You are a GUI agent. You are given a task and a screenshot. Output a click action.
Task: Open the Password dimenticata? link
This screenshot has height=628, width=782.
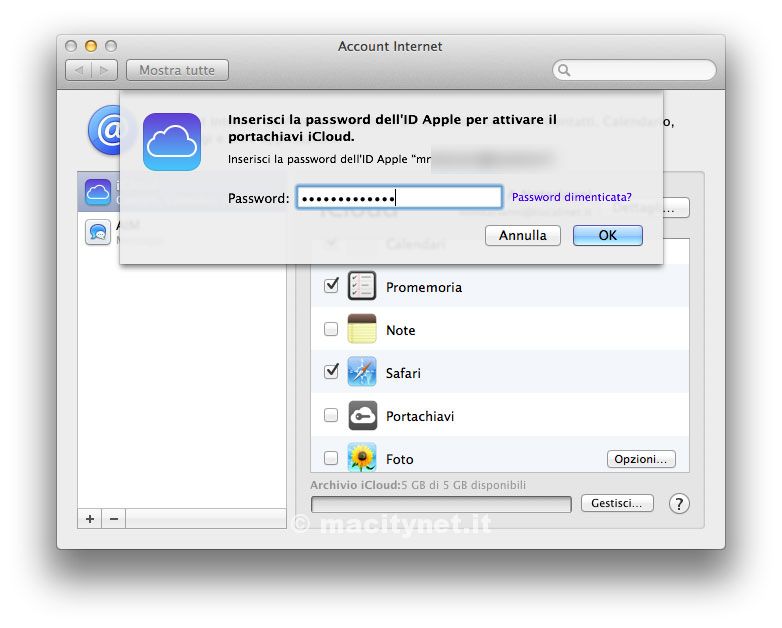[572, 197]
